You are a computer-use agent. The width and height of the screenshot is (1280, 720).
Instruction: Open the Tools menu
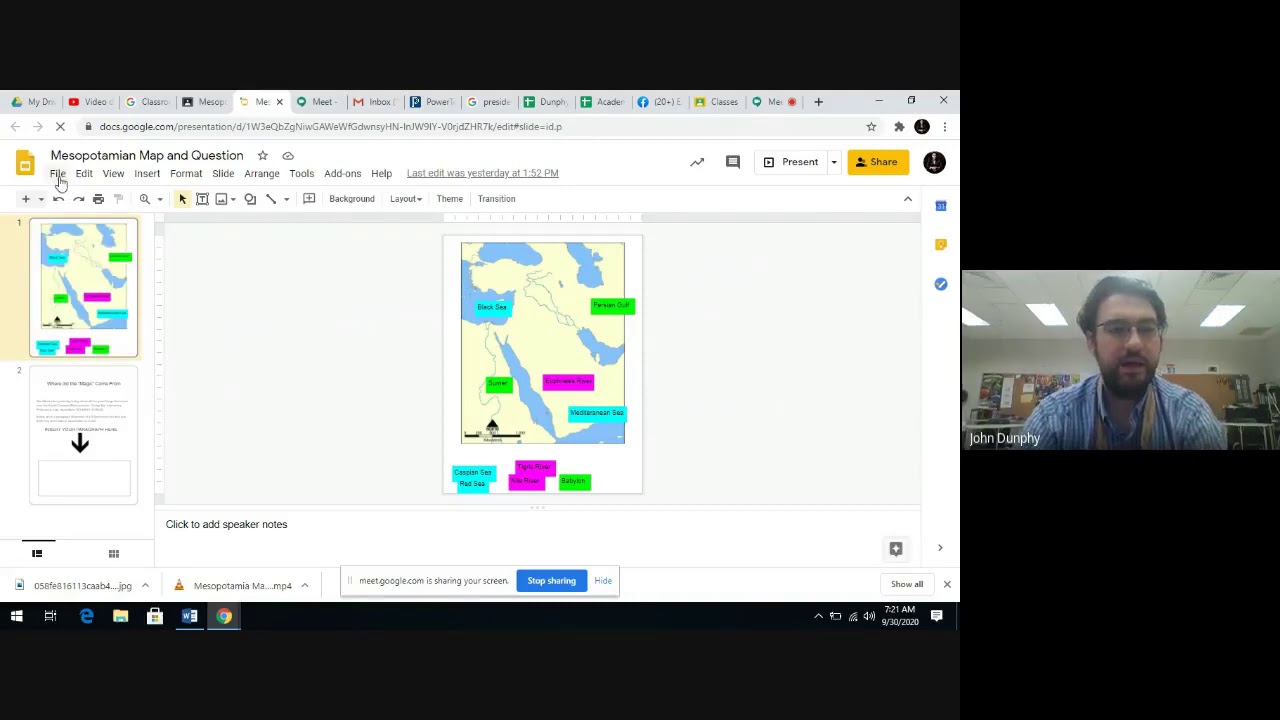[x=302, y=174]
